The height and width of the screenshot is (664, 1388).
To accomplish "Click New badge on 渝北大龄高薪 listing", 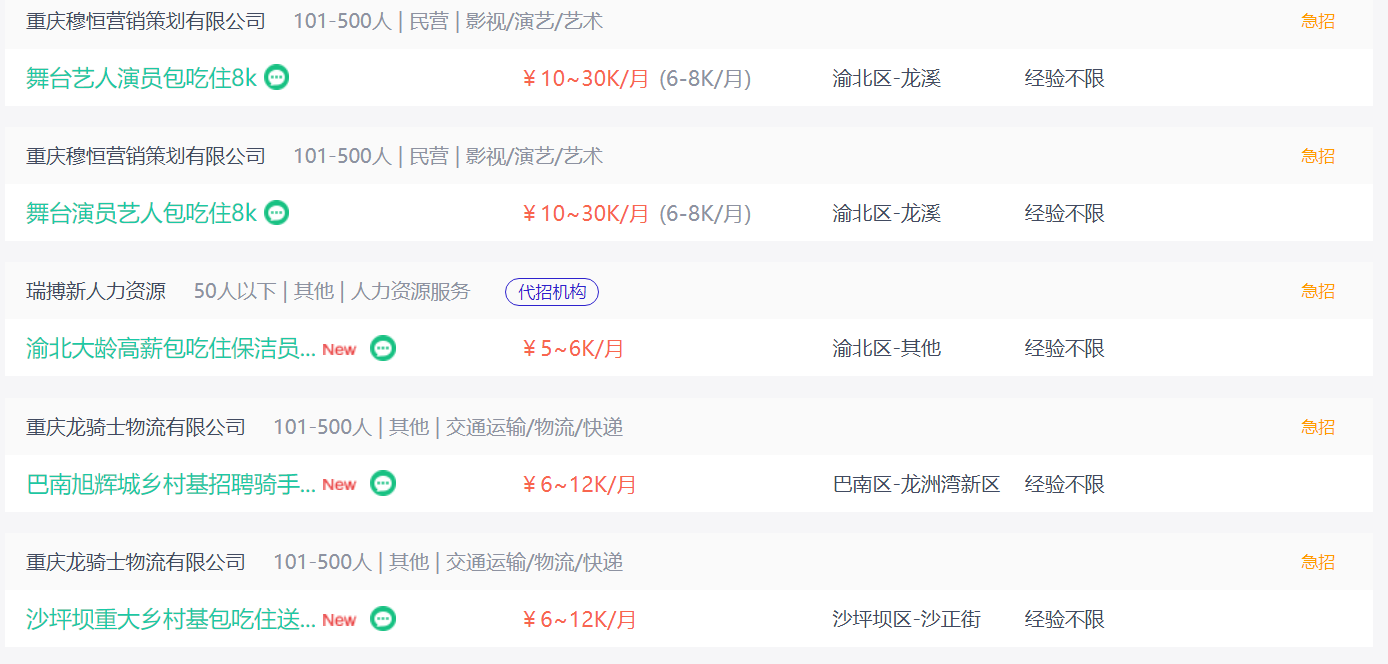I will tap(339, 349).
